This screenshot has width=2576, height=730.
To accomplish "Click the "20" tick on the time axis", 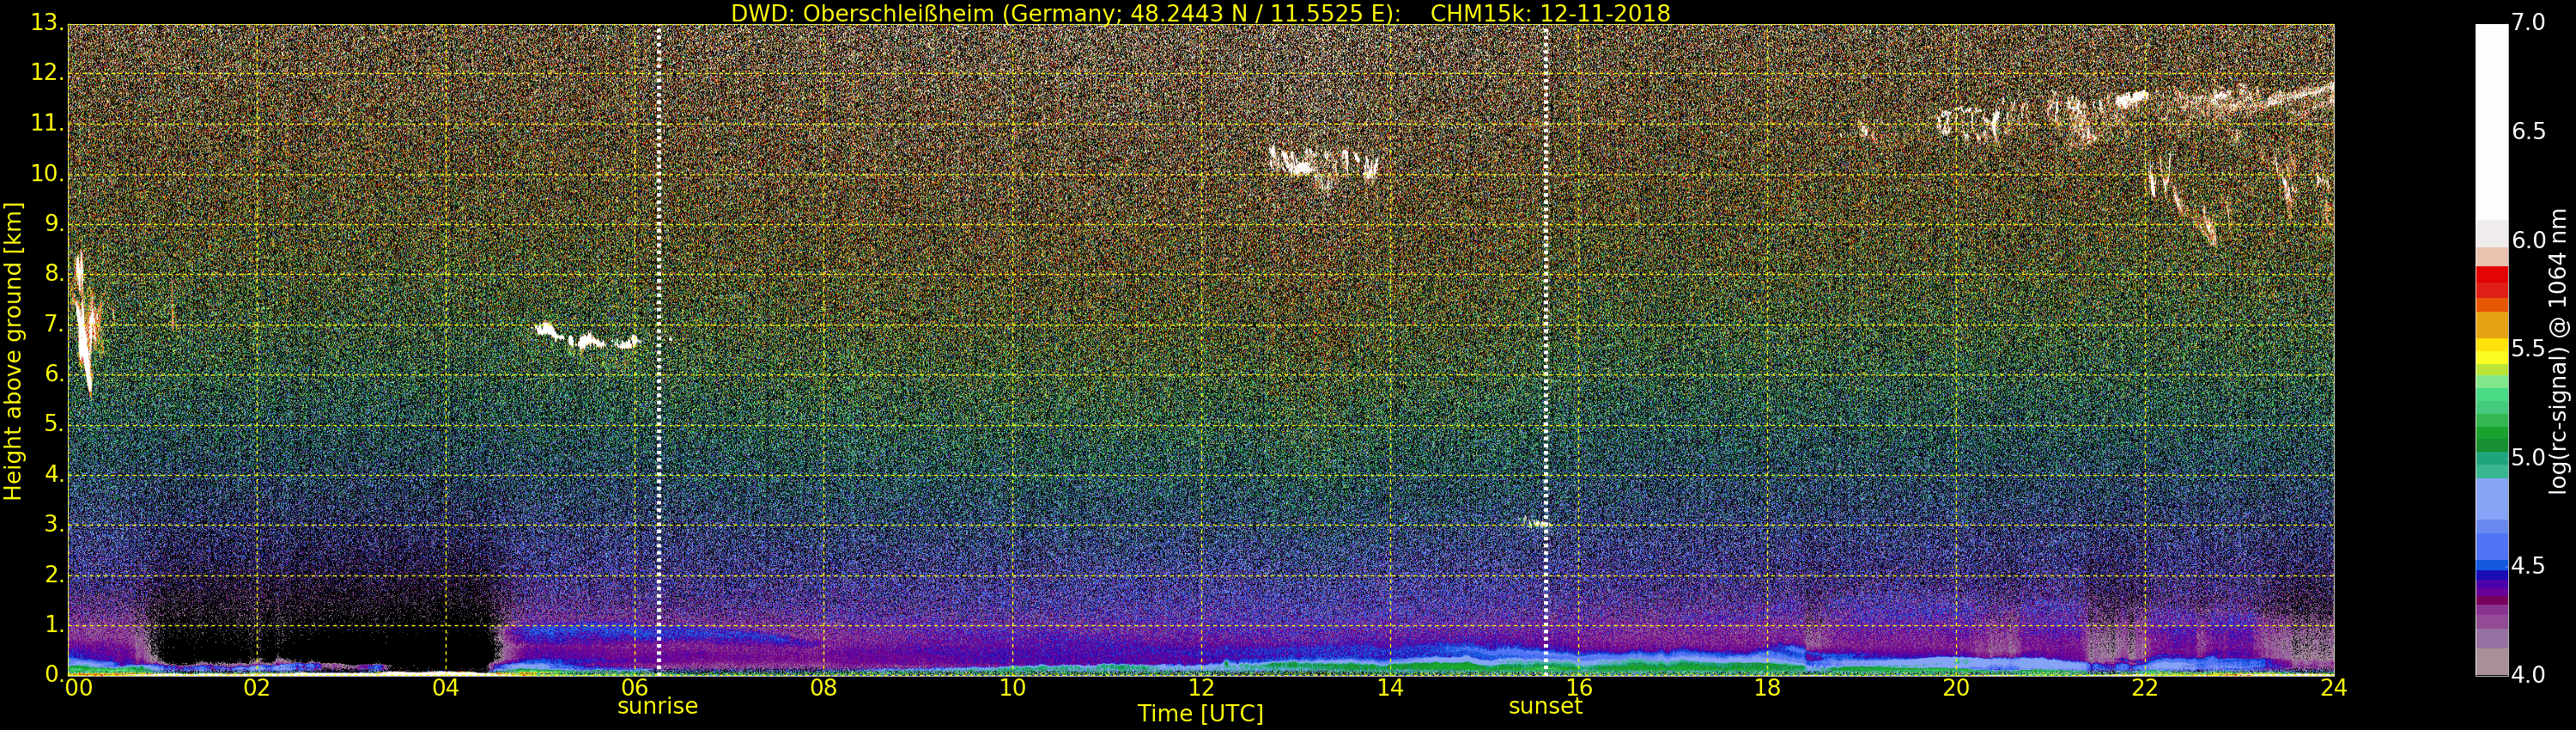I will (x=1957, y=688).
